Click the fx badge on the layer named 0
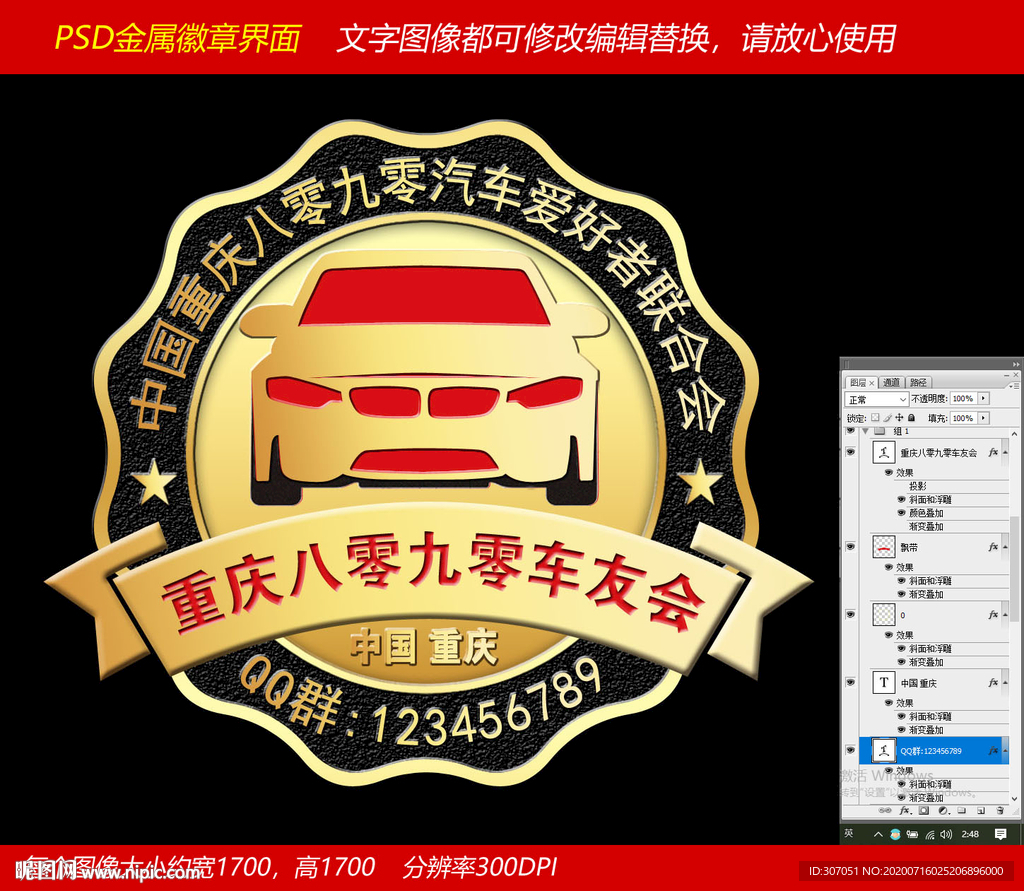The image size is (1024, 891). tap(993, 615)
